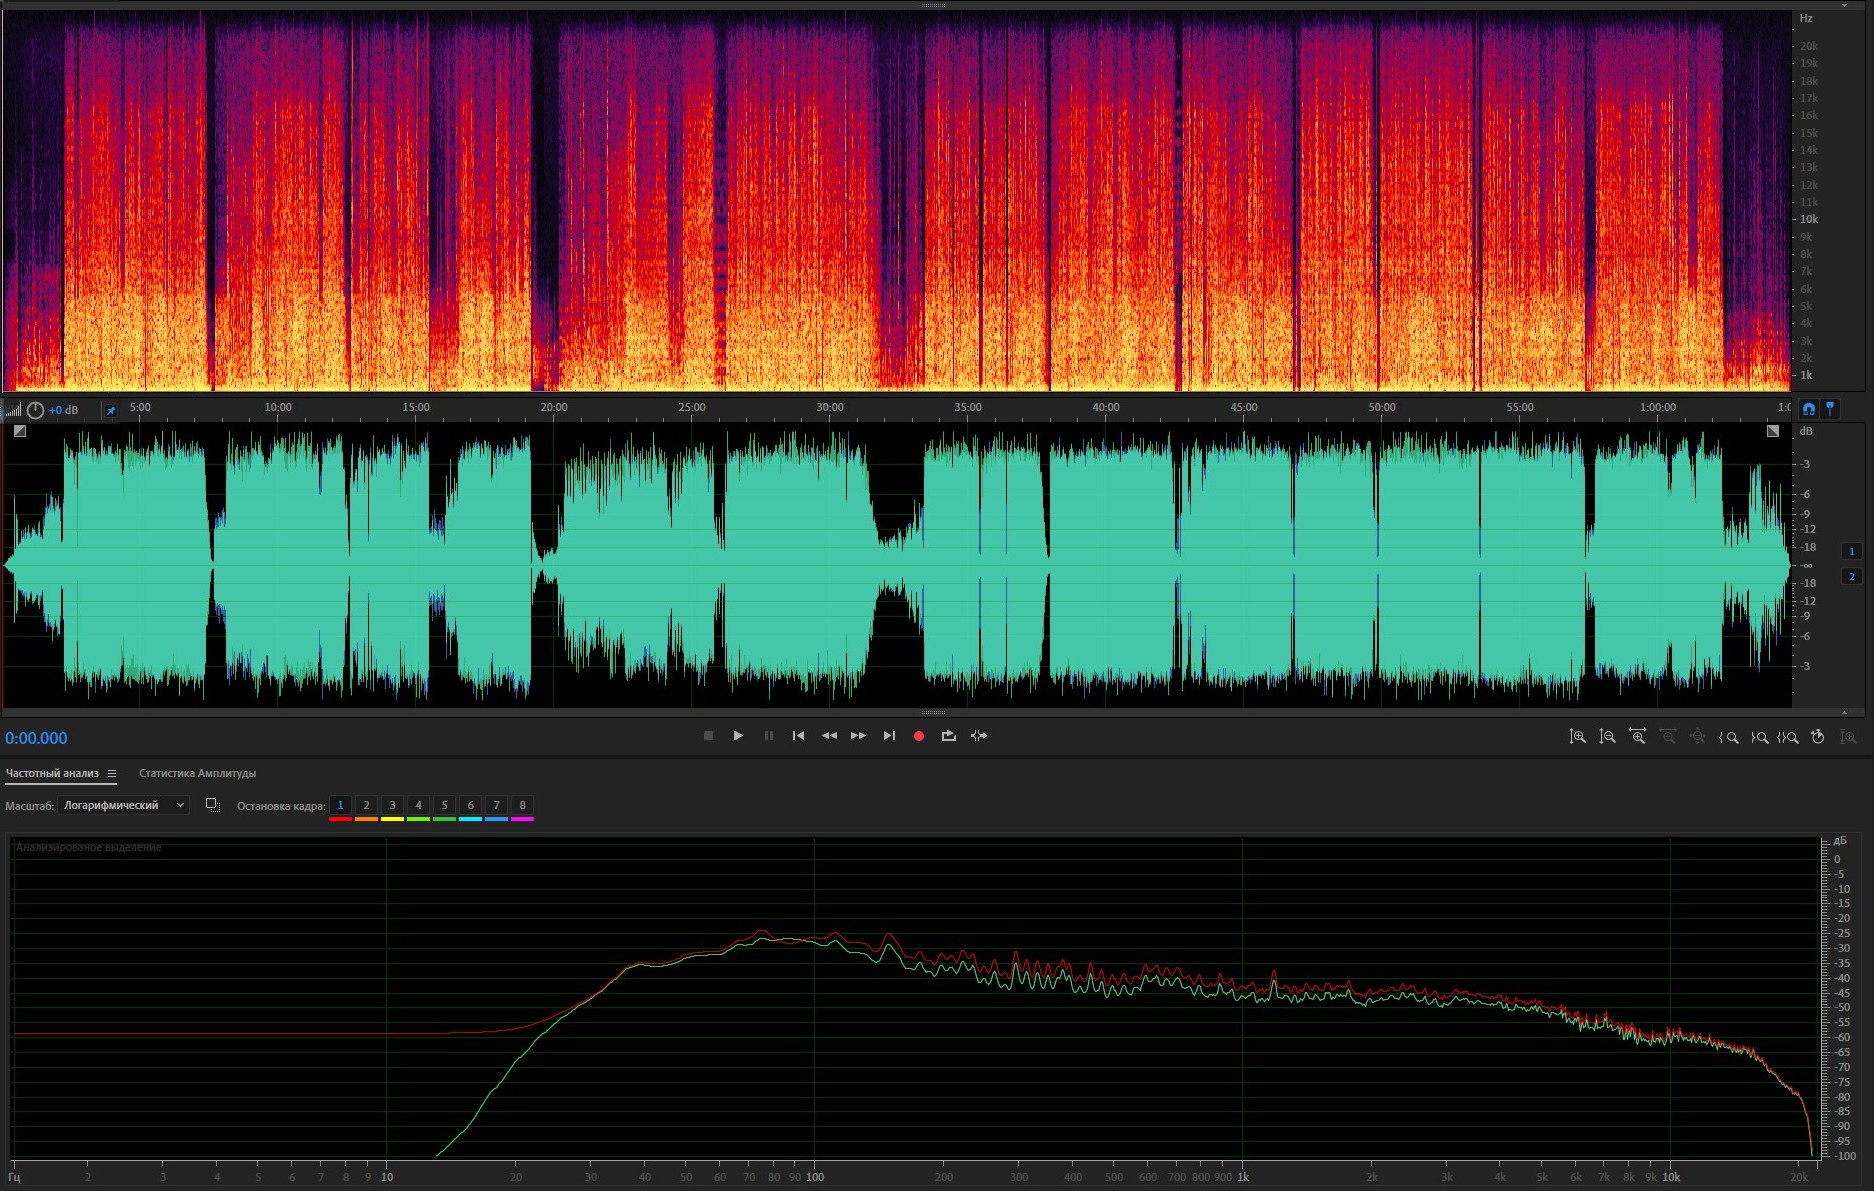Open the Частотный анализ panel menu icon
This screenshot has height=1191, width=1874.
pyautogui.click(x=112, y=773)
